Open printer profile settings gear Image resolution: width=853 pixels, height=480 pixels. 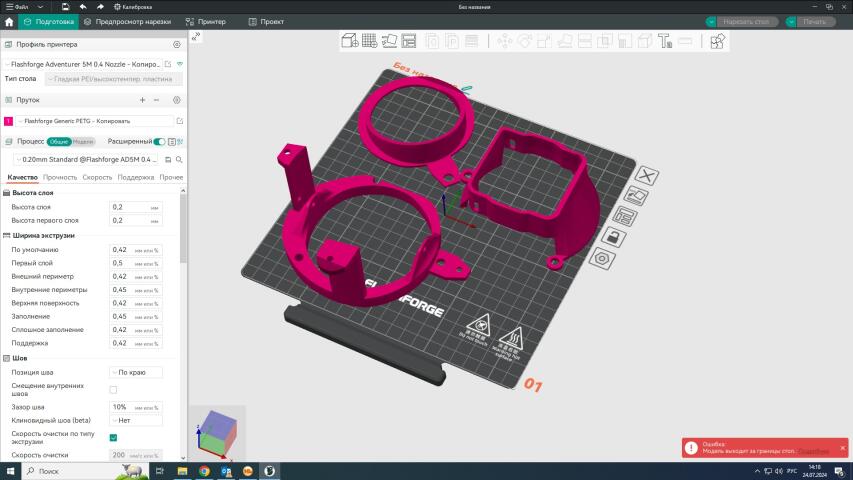[177, 45]
